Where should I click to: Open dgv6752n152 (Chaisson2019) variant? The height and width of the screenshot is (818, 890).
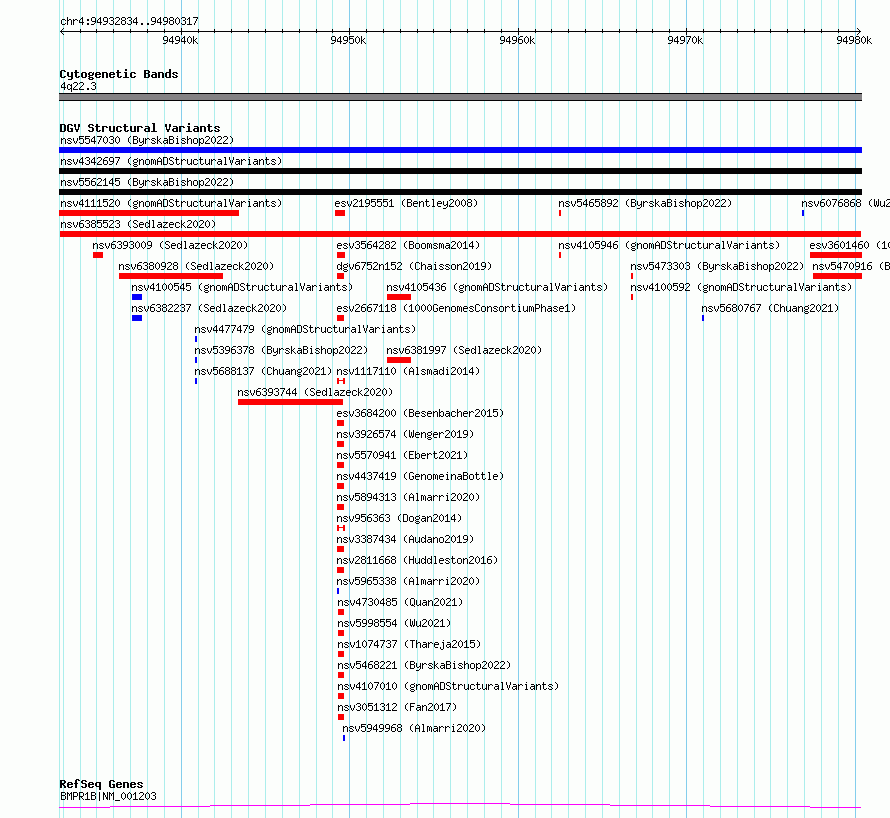pos(414,266)
